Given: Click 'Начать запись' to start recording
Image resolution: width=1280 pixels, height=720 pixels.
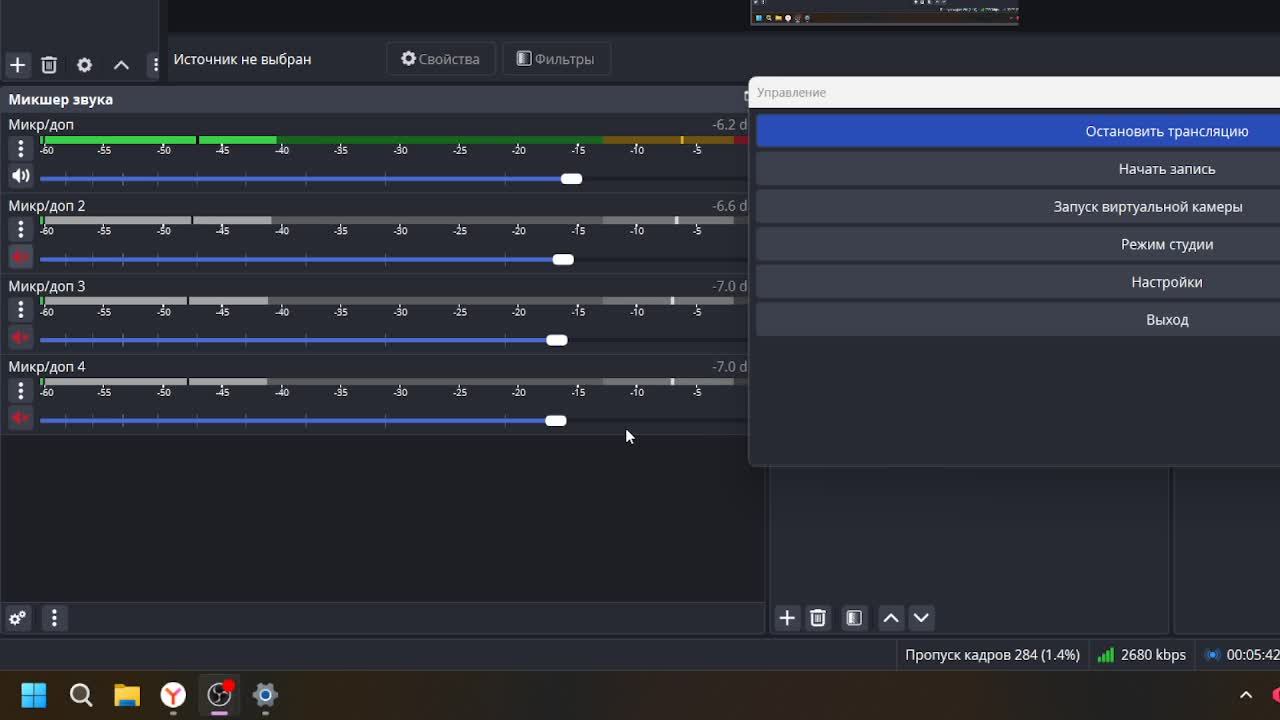Looking at the screenshot, I should click(1018, 169).
